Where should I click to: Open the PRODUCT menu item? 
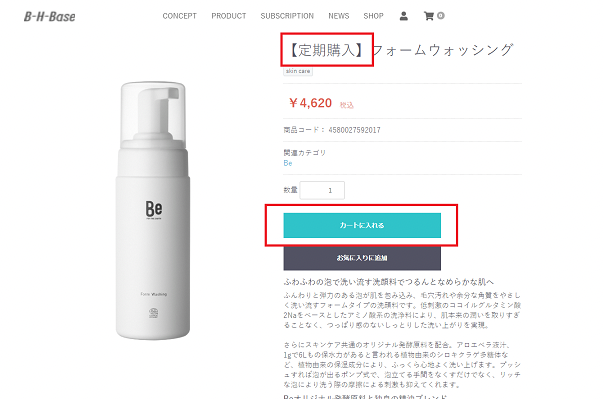pyautogui.click(x=228, y=16)
